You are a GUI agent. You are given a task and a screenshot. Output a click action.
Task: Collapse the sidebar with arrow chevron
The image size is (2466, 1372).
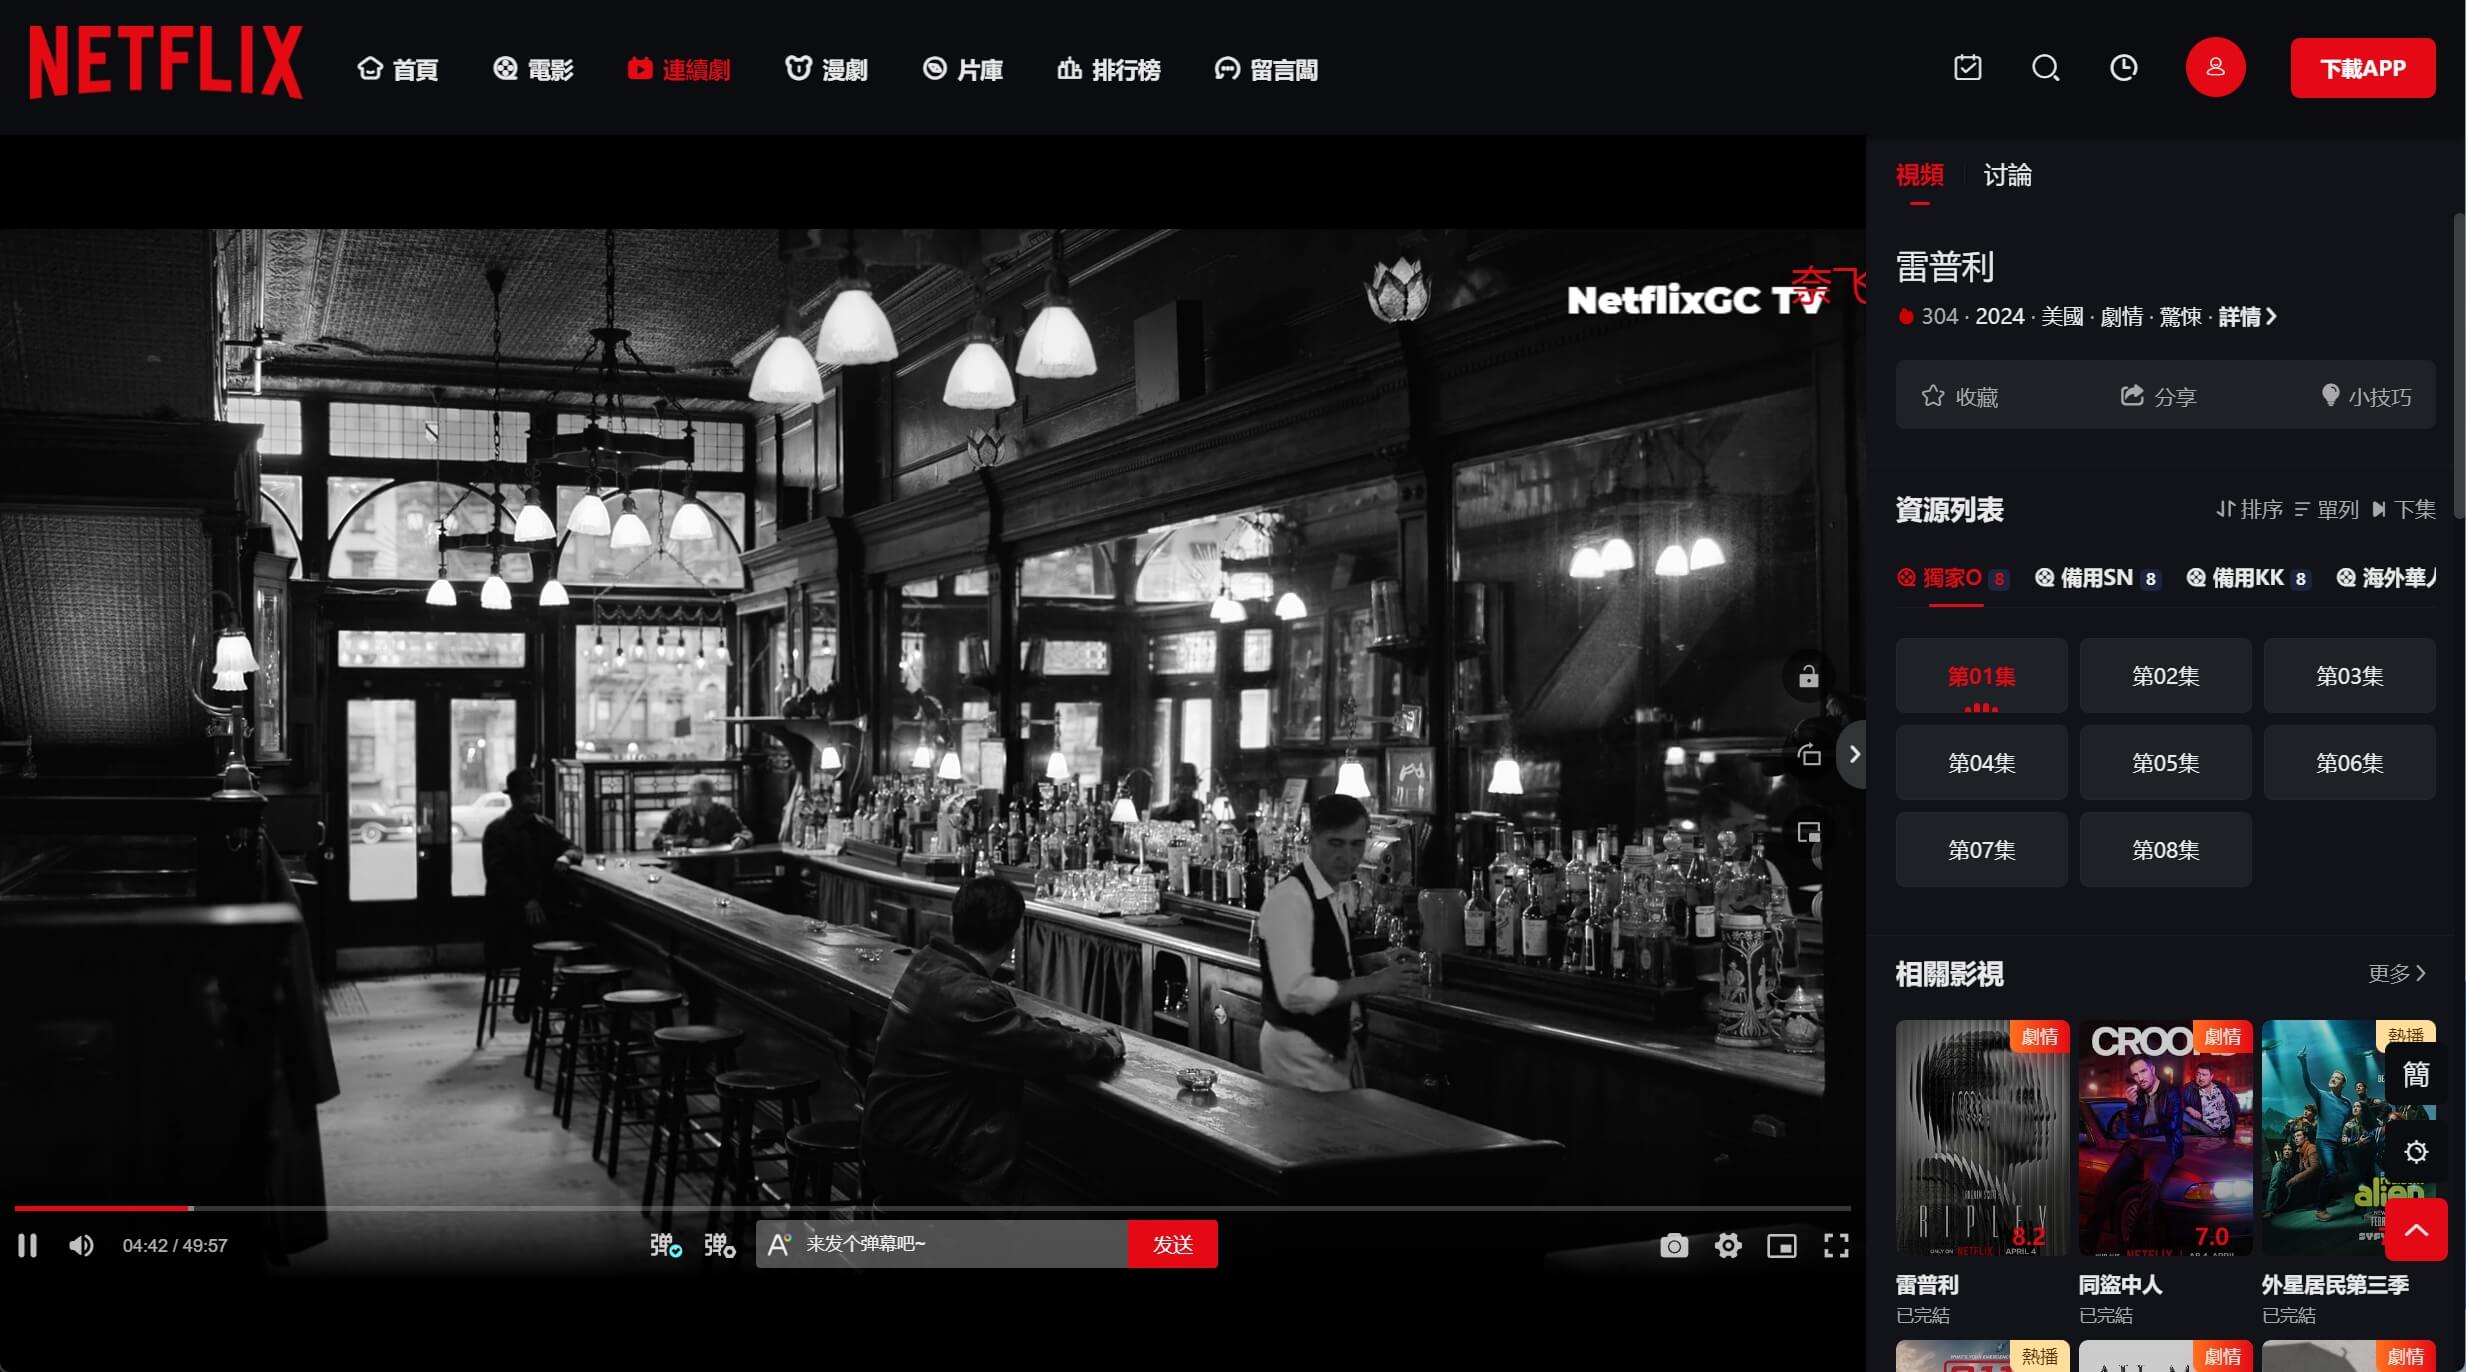[1855, 754]
